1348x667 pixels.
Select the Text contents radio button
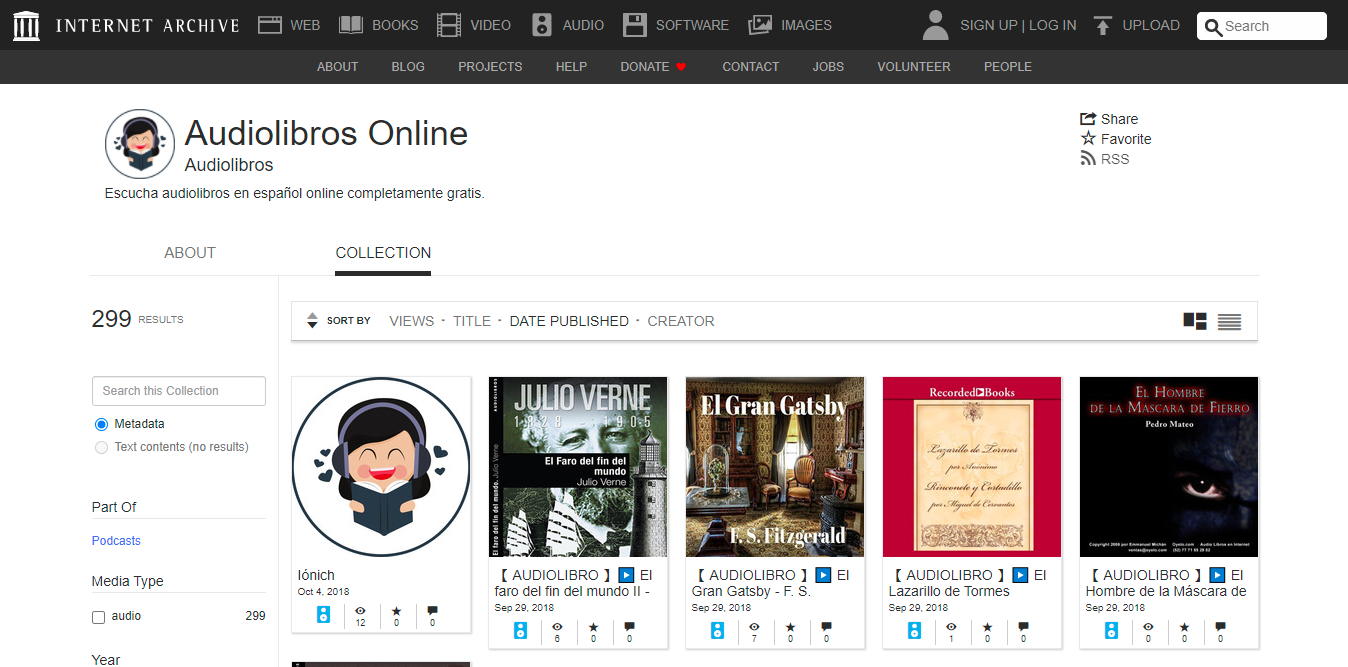click(x=101, y=447)
